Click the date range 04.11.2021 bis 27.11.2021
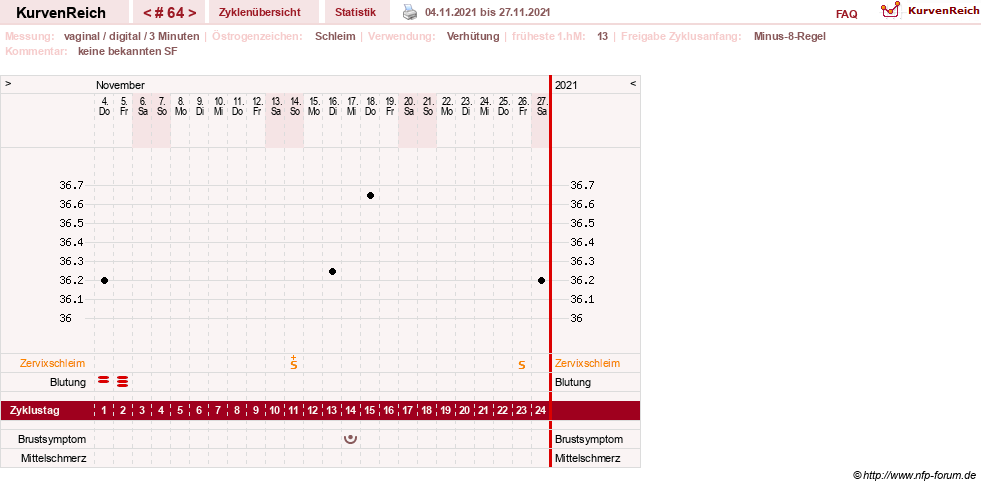 coord(487,13)
